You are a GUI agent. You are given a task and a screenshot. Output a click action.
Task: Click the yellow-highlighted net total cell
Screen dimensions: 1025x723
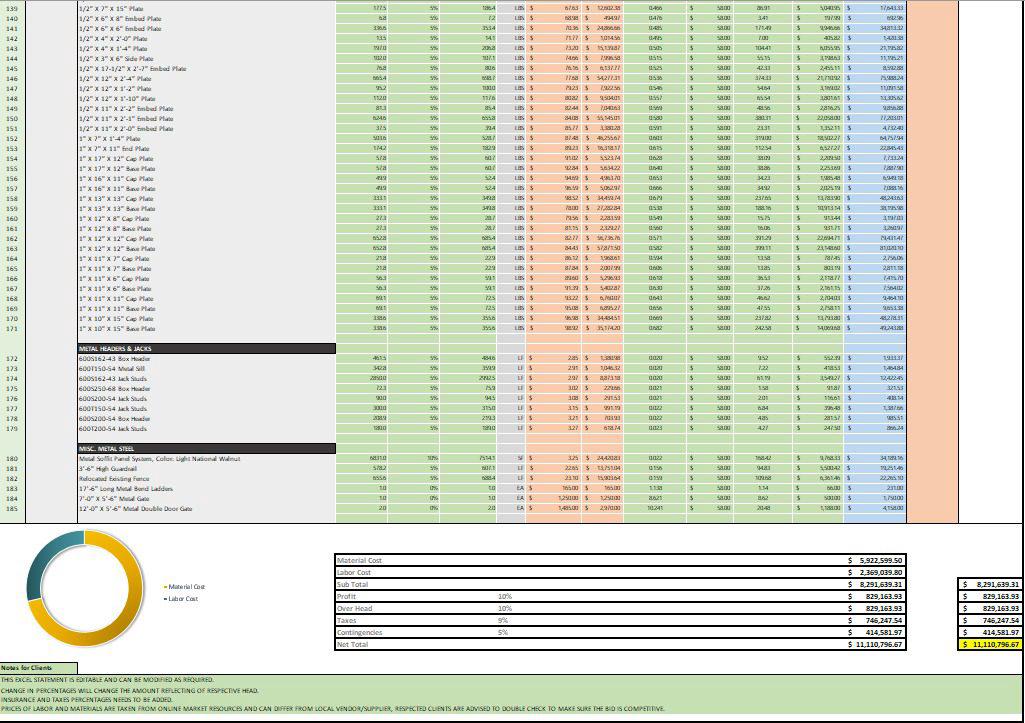[990, 645]
